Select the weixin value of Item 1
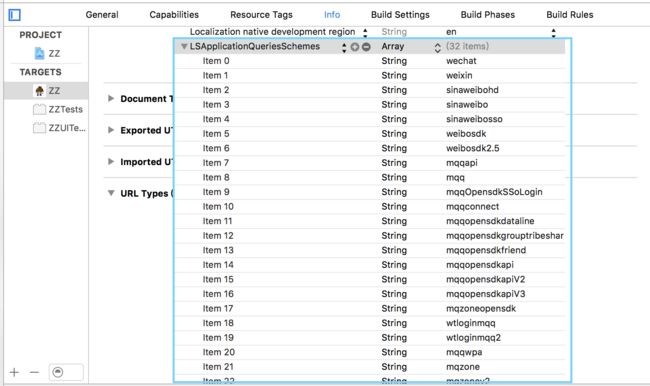The width and height of the screenshot is (650, 386). point(459,75)
